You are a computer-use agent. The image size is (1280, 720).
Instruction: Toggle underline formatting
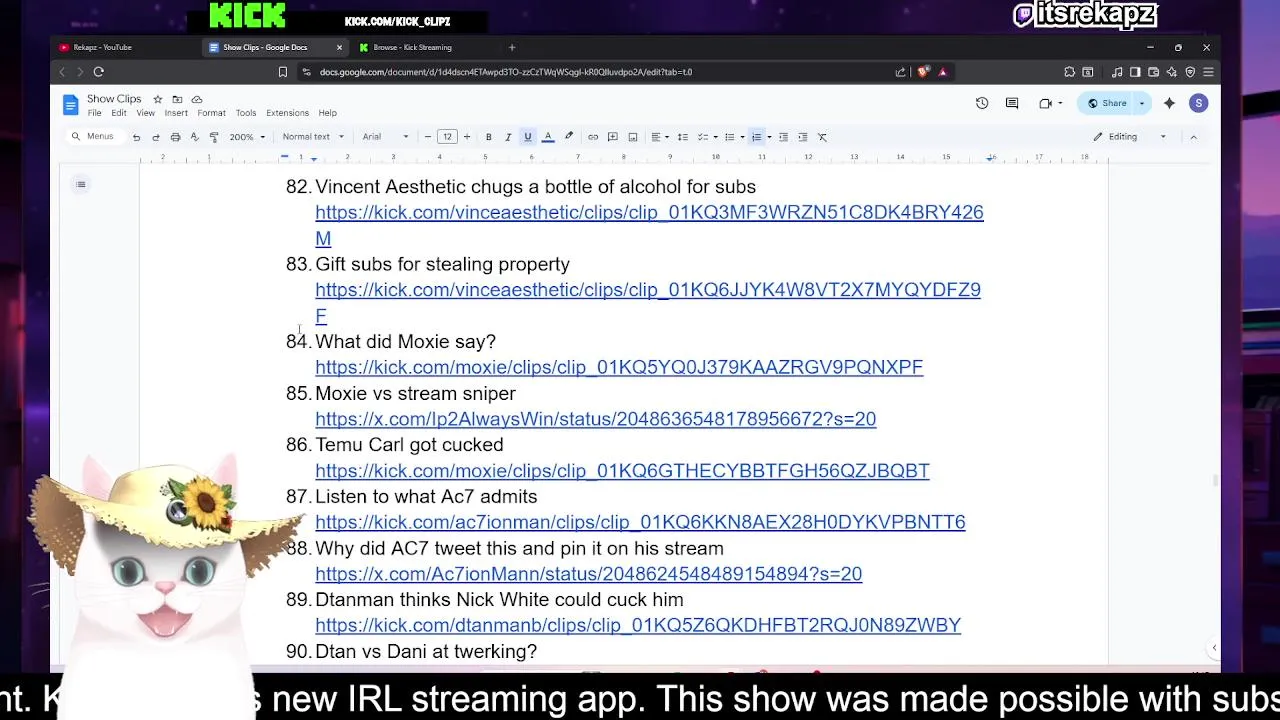(x=528, y=137)
